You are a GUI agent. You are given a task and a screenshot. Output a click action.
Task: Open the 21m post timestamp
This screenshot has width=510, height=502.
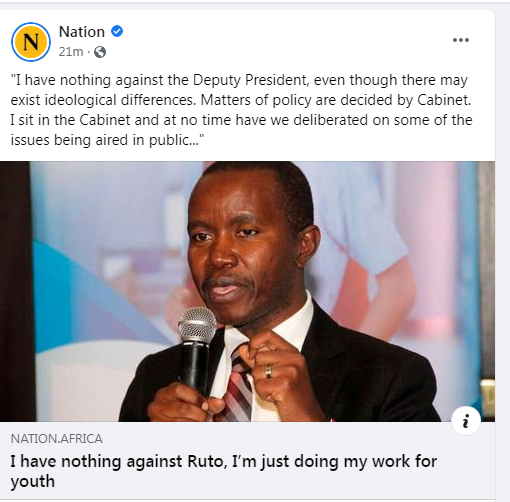click(71, 52)
